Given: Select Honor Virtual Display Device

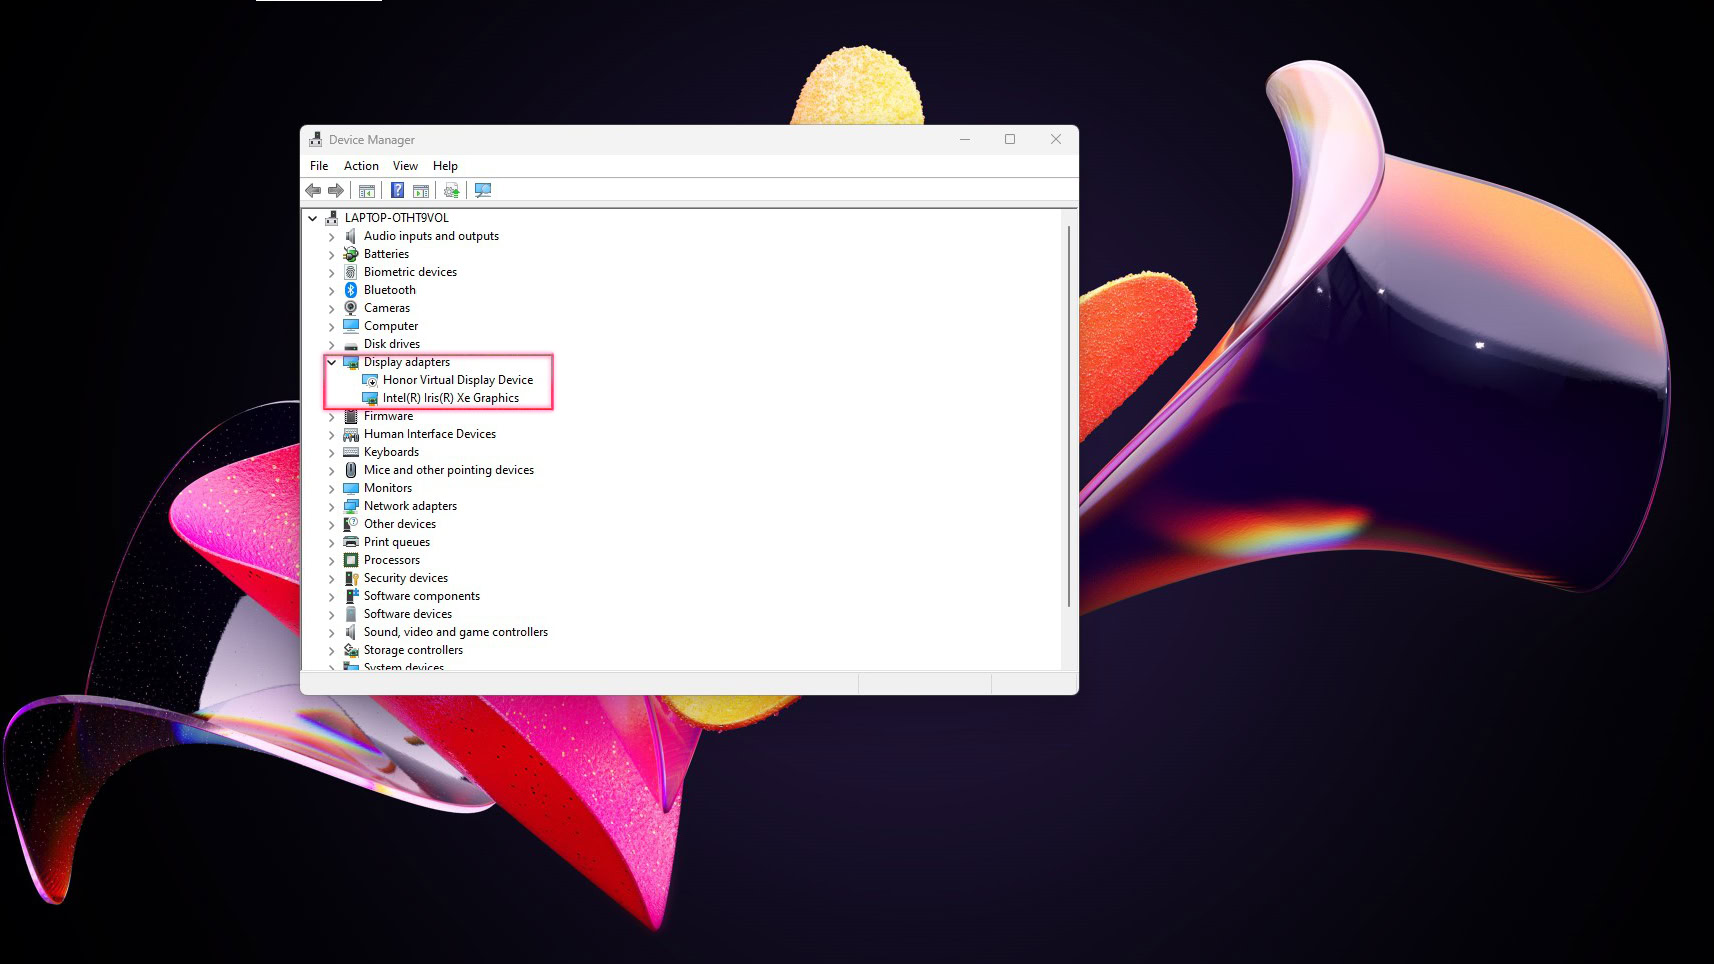Looking at the screenshot, I should coord(458,380).
